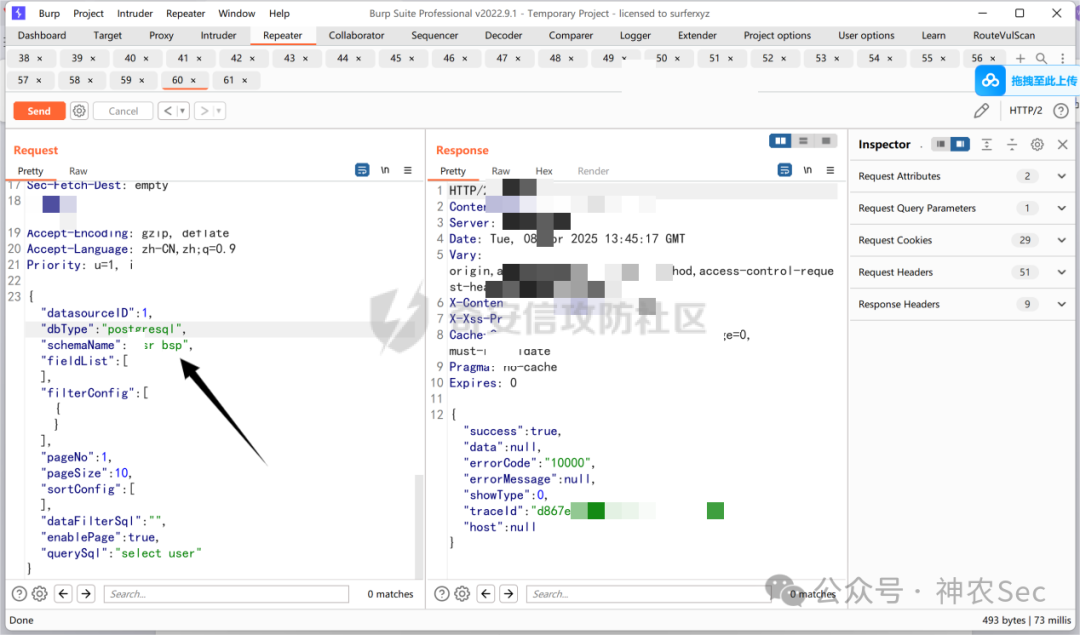Focus the Response search field
Image resolution: width=1080 pixels, height=635 pixels.
(647, 594)
